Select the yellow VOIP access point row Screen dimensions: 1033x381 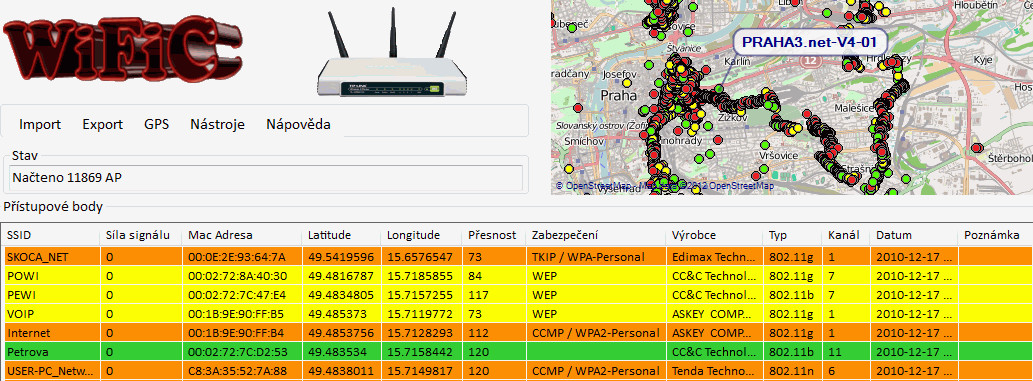click(518, 314)
